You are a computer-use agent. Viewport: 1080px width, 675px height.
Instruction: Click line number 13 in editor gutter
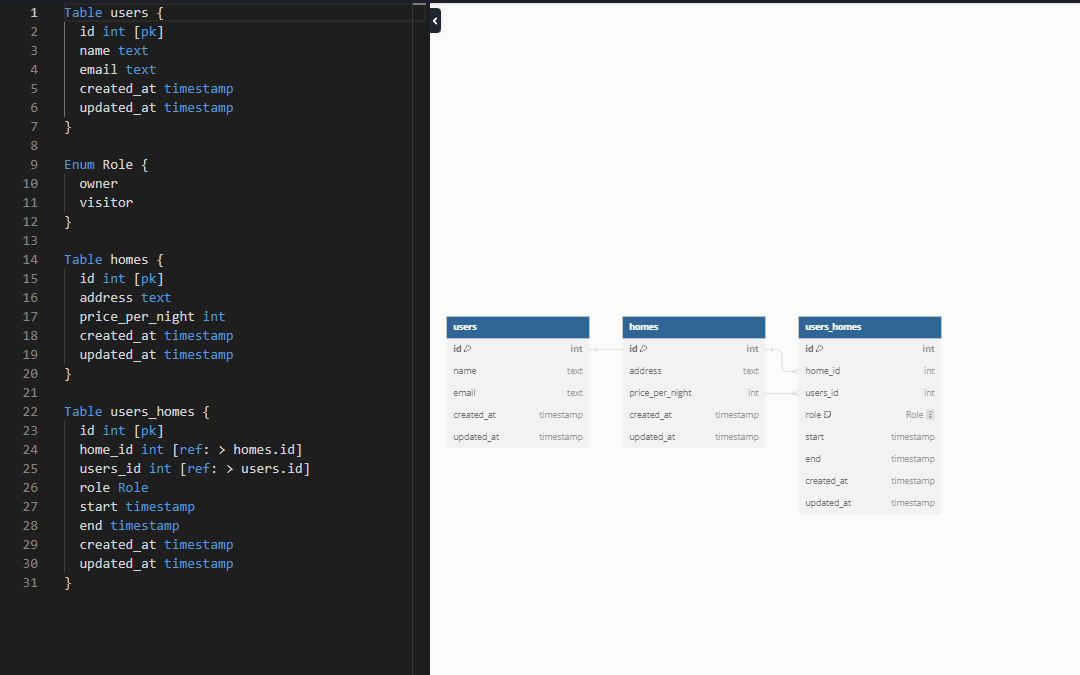30,241
